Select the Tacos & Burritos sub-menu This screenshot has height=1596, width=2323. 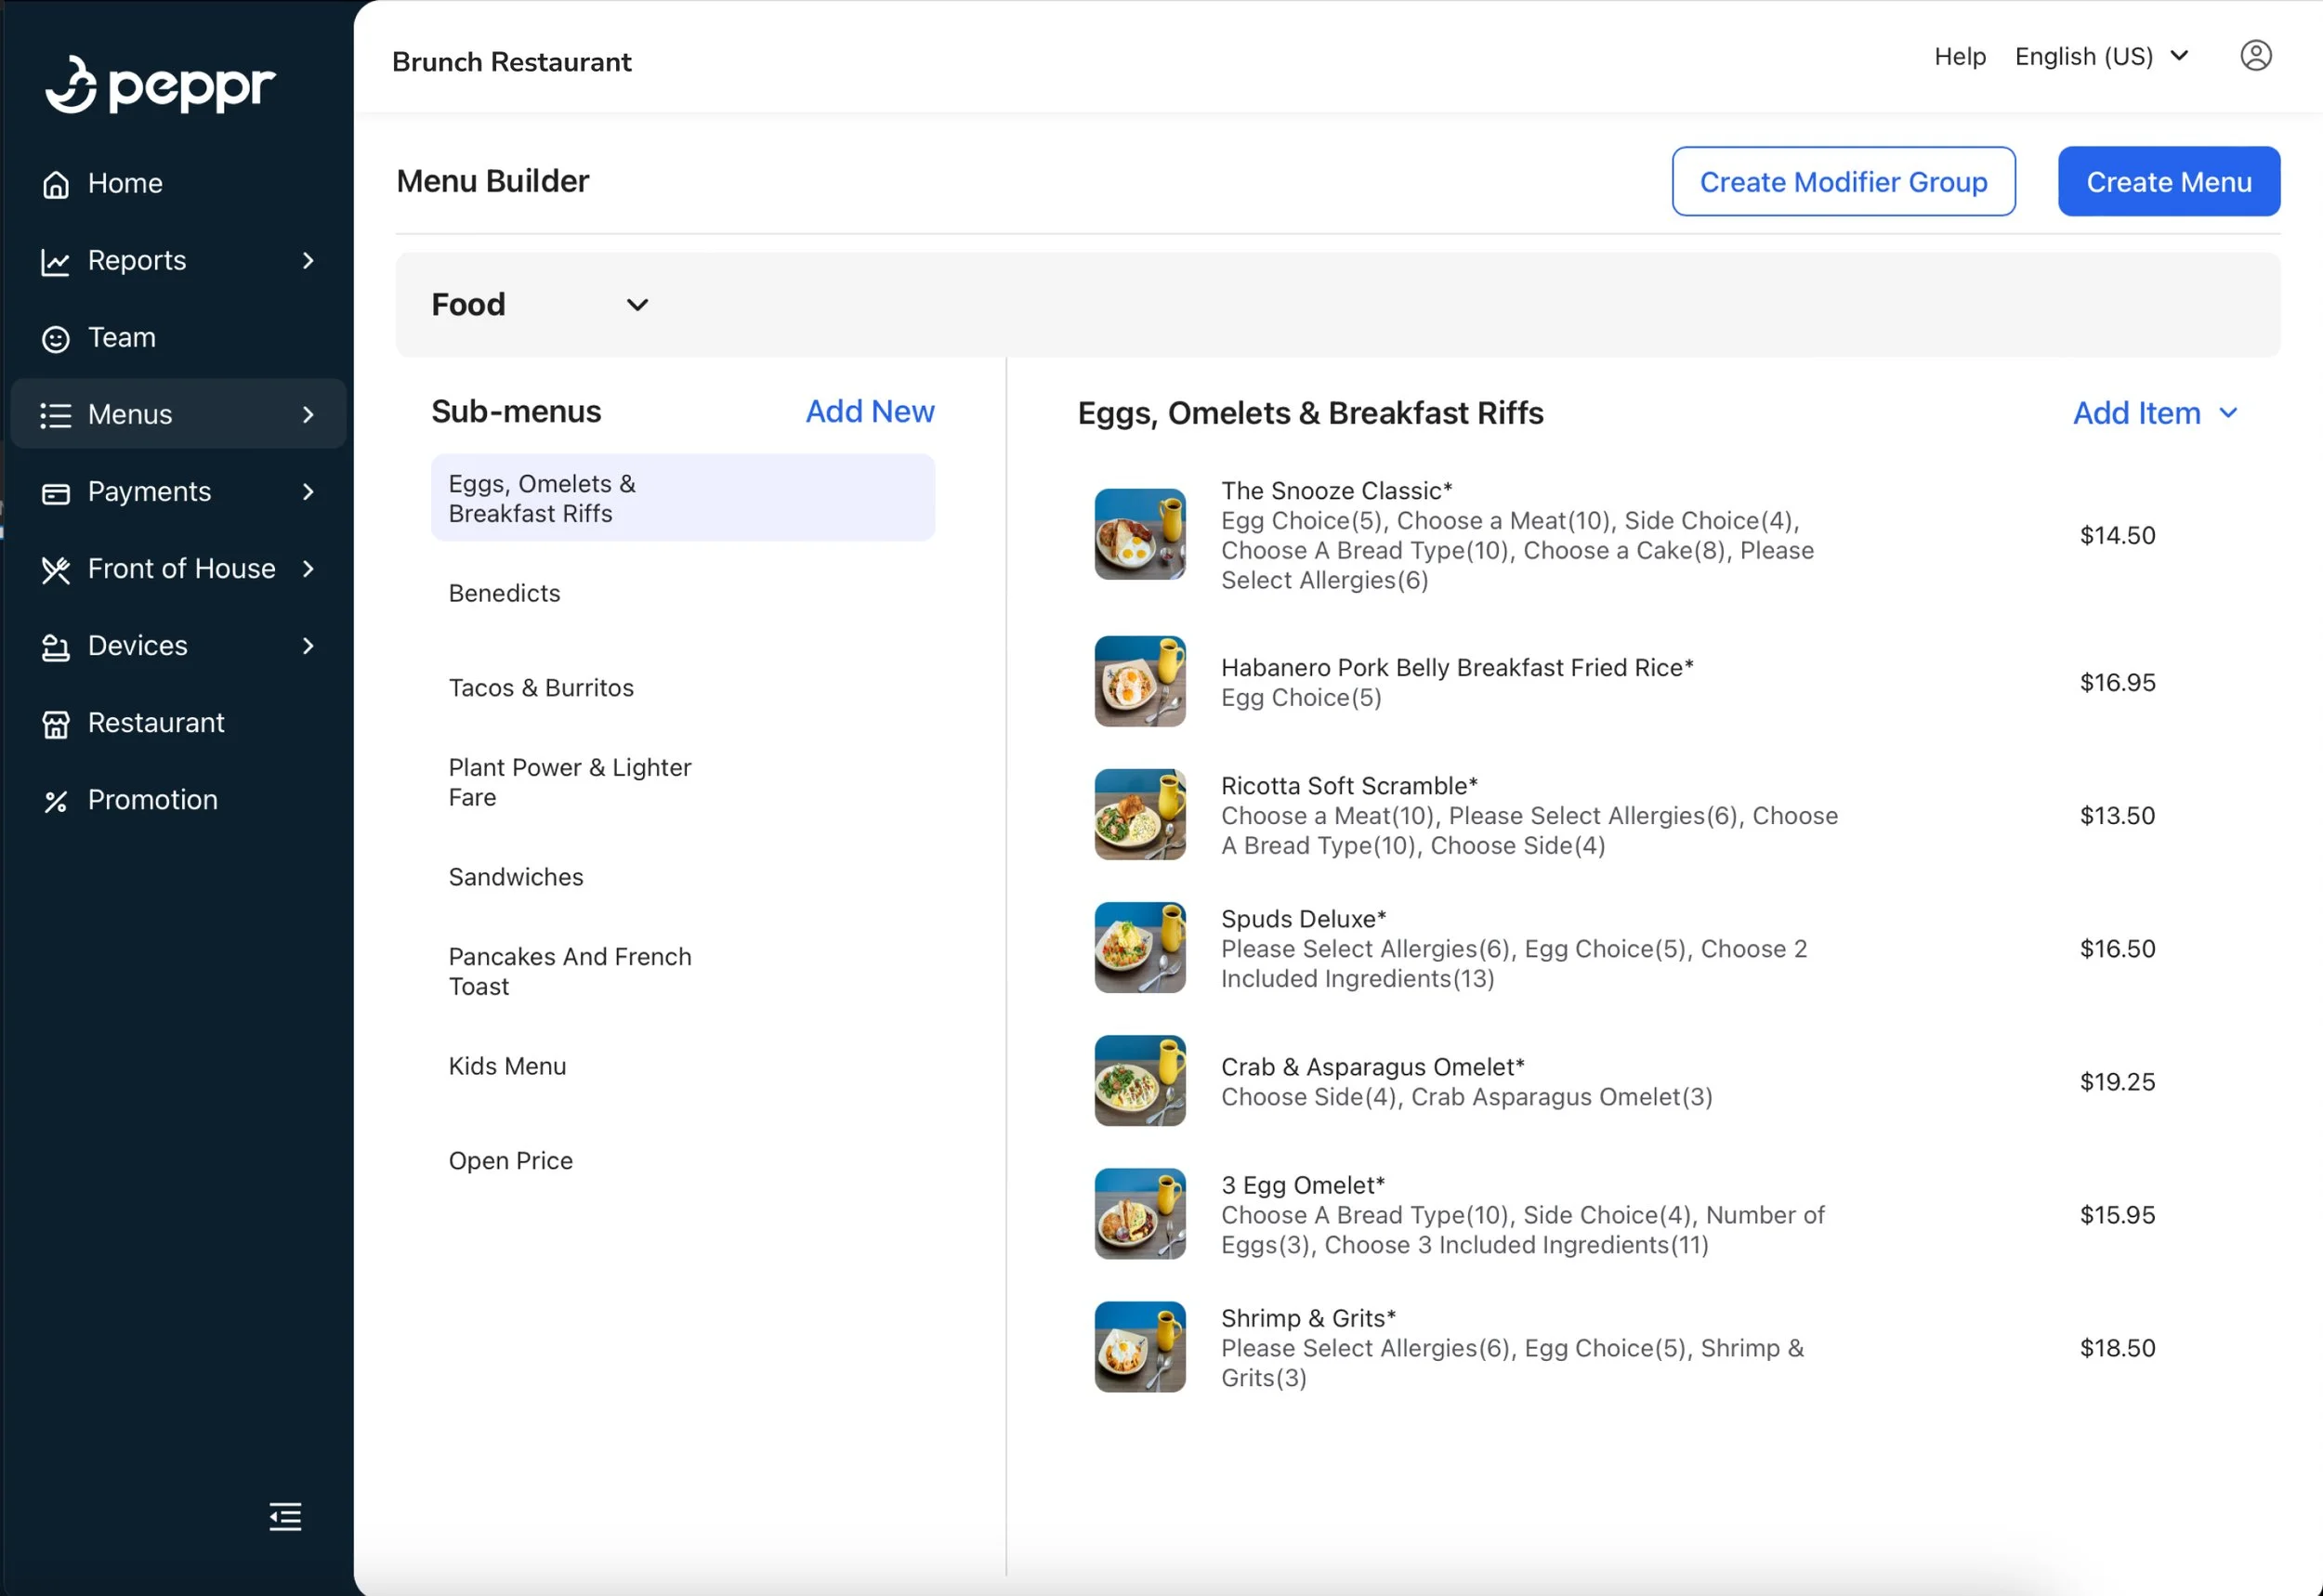pyautogui.click(x=541, y=688)
